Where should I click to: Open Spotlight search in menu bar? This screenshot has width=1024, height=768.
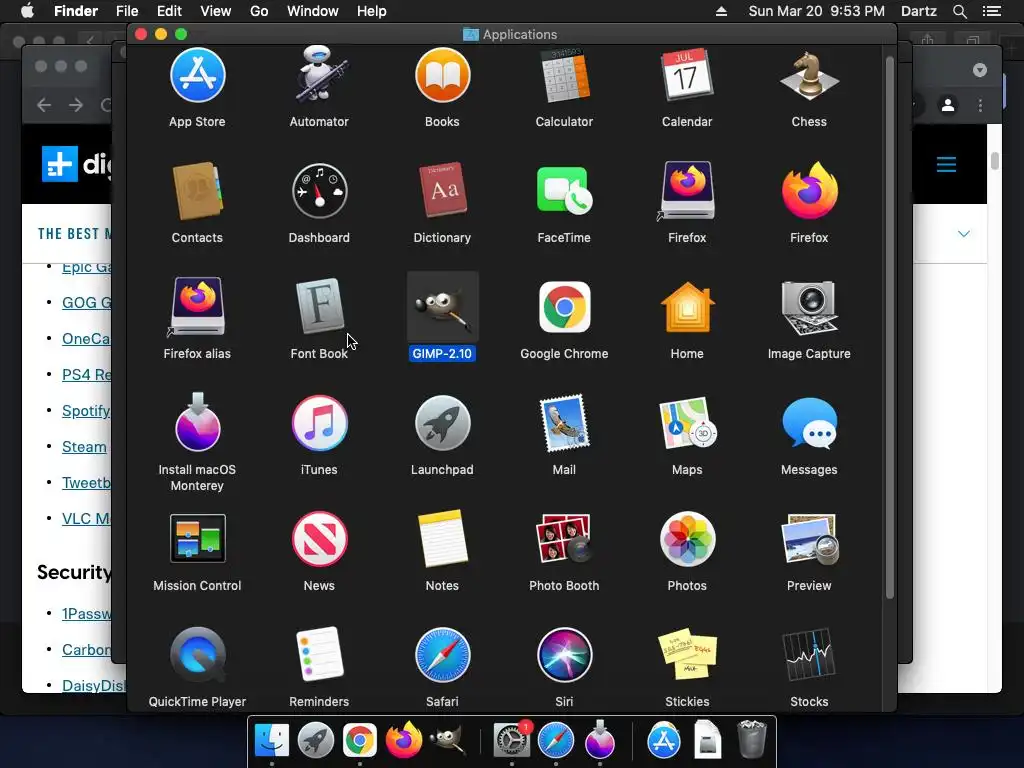point(959,11)
